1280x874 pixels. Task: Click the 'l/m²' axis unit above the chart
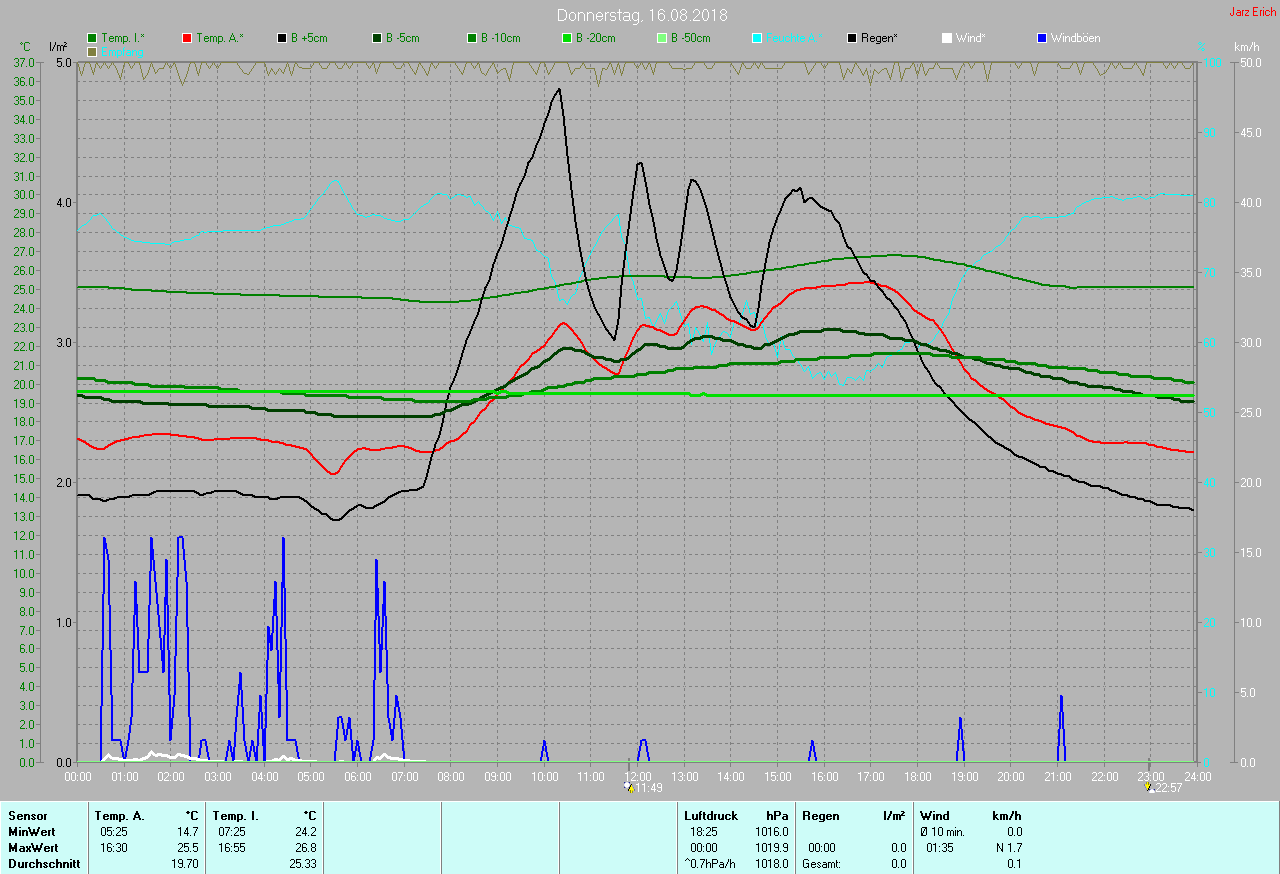pyautogui.click(x=58, y=47)
